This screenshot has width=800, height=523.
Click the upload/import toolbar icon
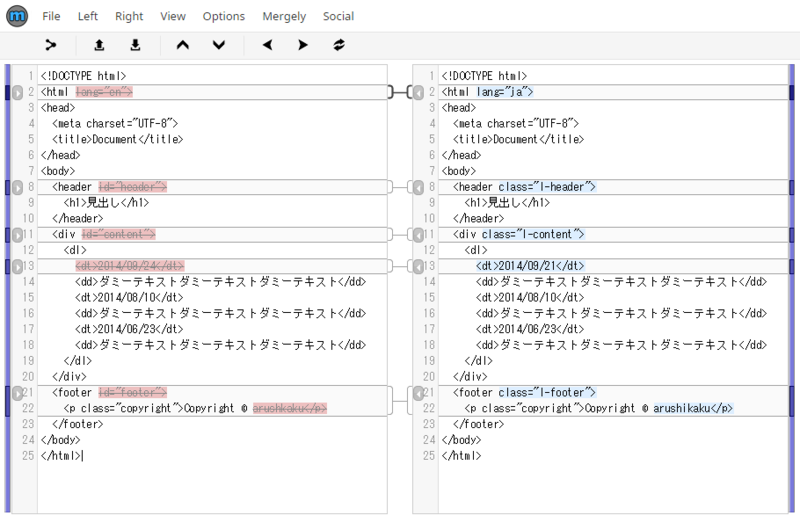tap(99, 45)
